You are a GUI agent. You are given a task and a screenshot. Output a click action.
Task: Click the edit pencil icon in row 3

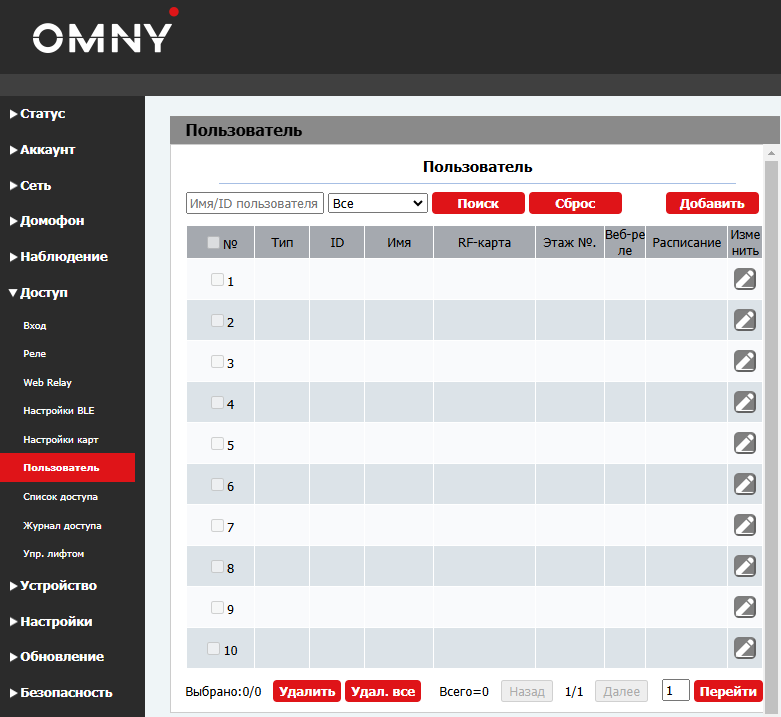pos(744,361)
